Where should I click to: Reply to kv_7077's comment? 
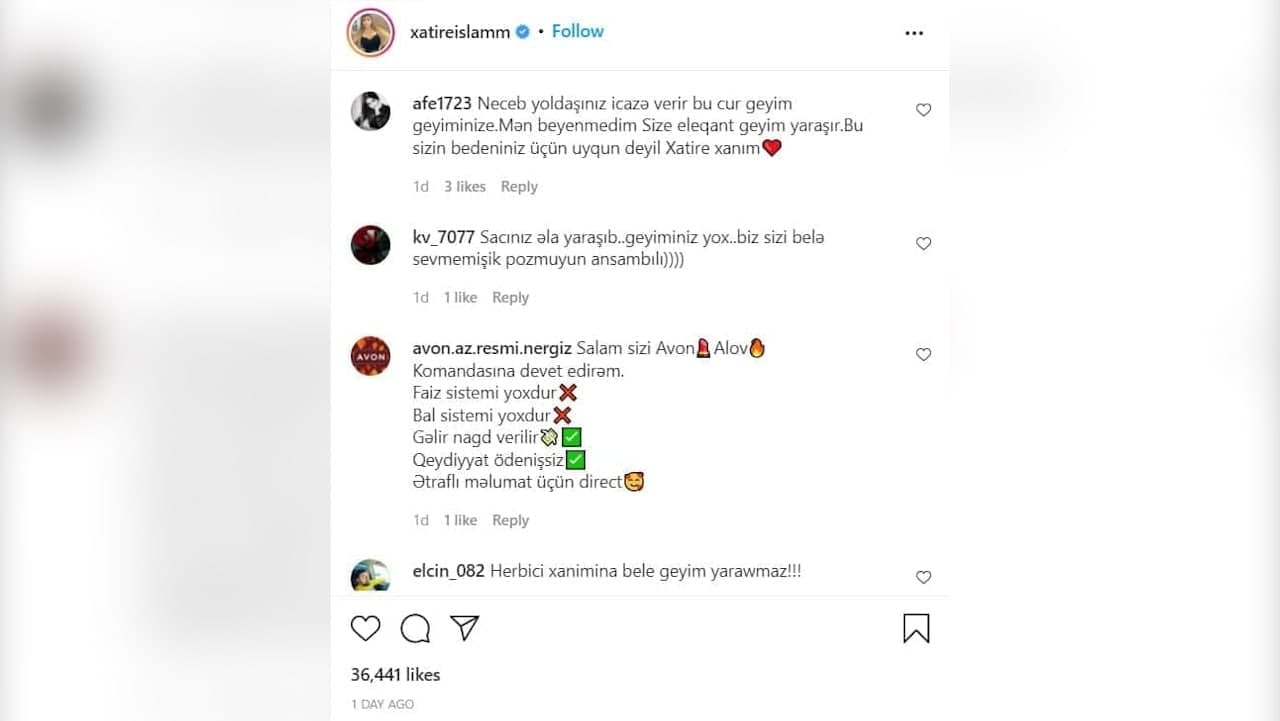pyautogui.click(x=510, y=298)
